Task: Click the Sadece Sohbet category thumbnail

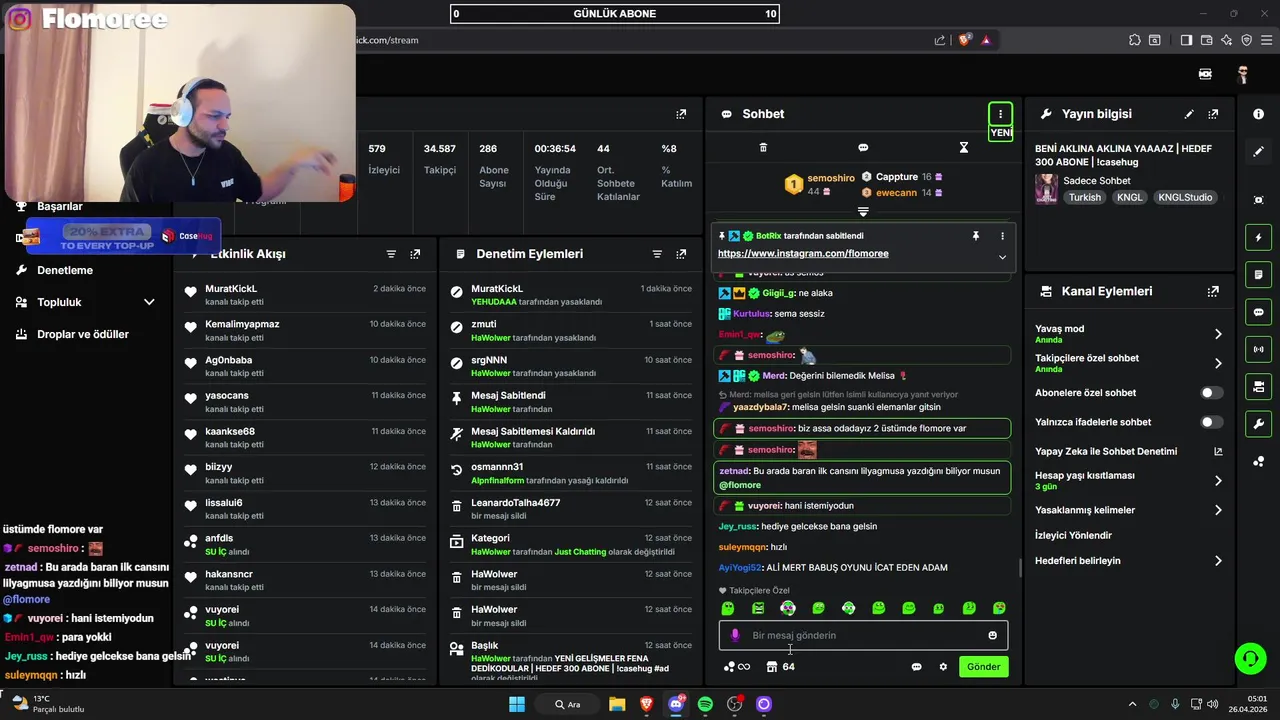Action: [x=1046, y=189]
